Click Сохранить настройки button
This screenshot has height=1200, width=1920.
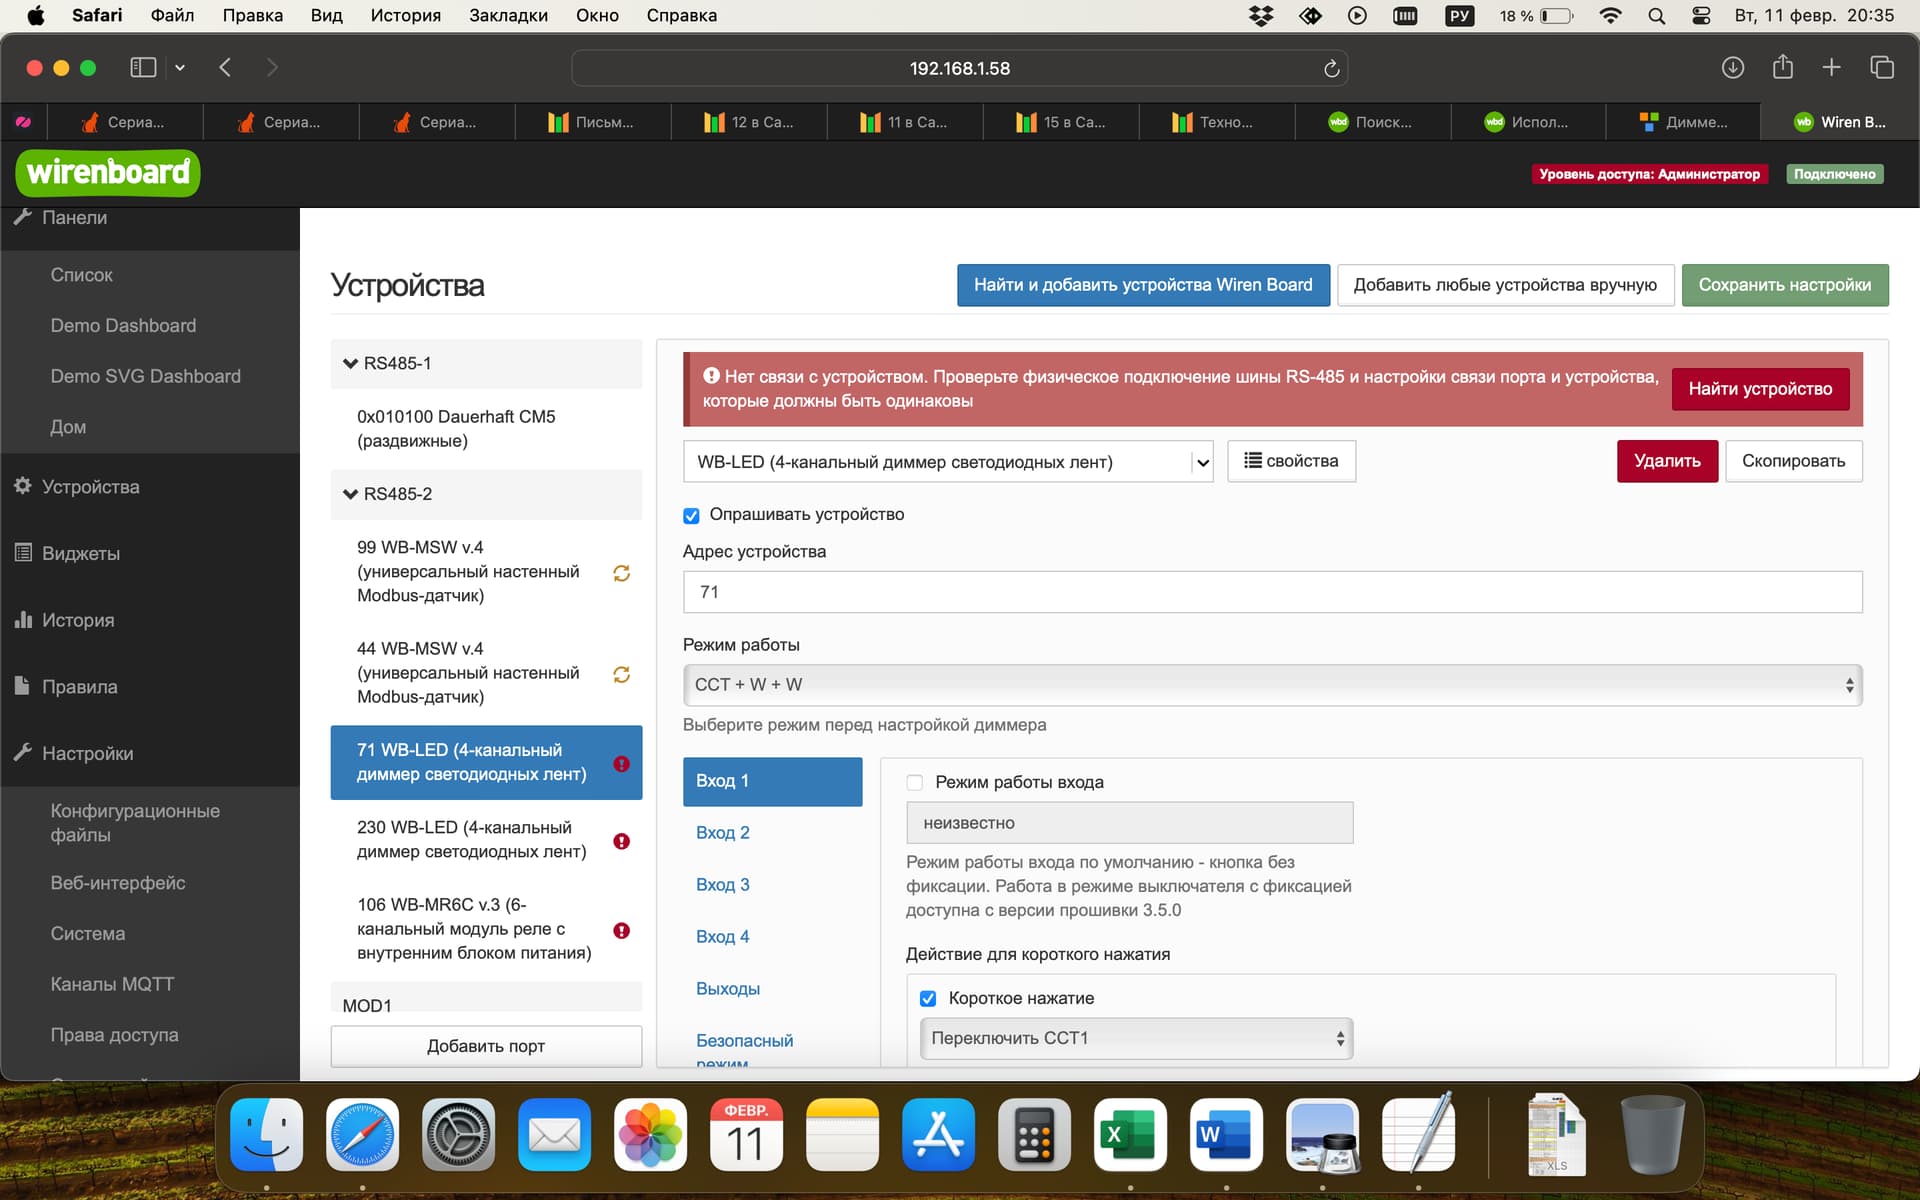coord(1785,285)
